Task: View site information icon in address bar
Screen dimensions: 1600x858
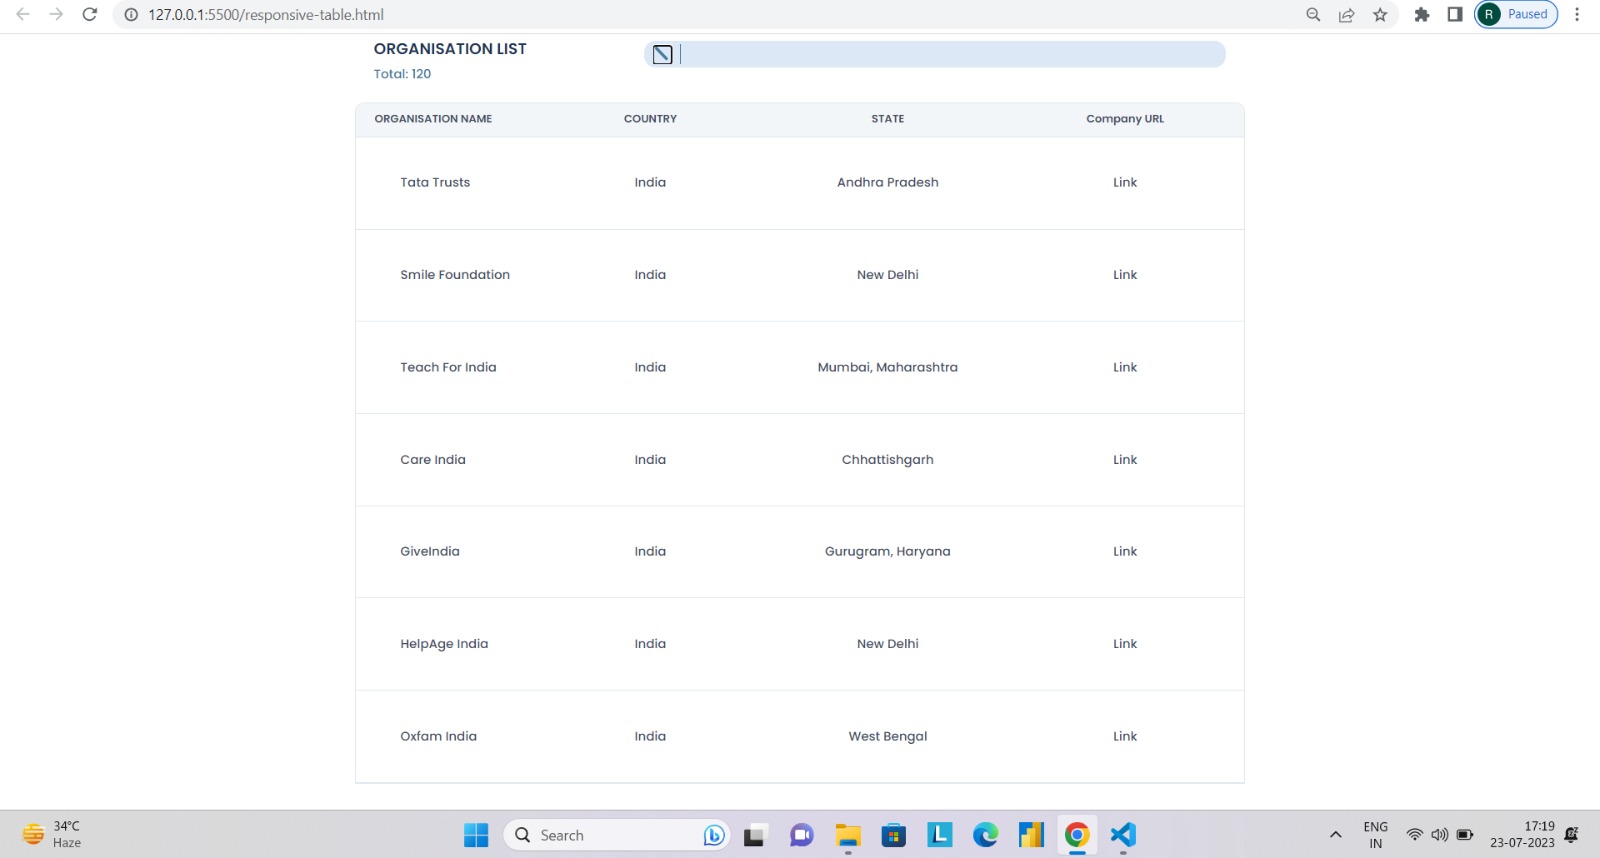Action: coord(130,15)
